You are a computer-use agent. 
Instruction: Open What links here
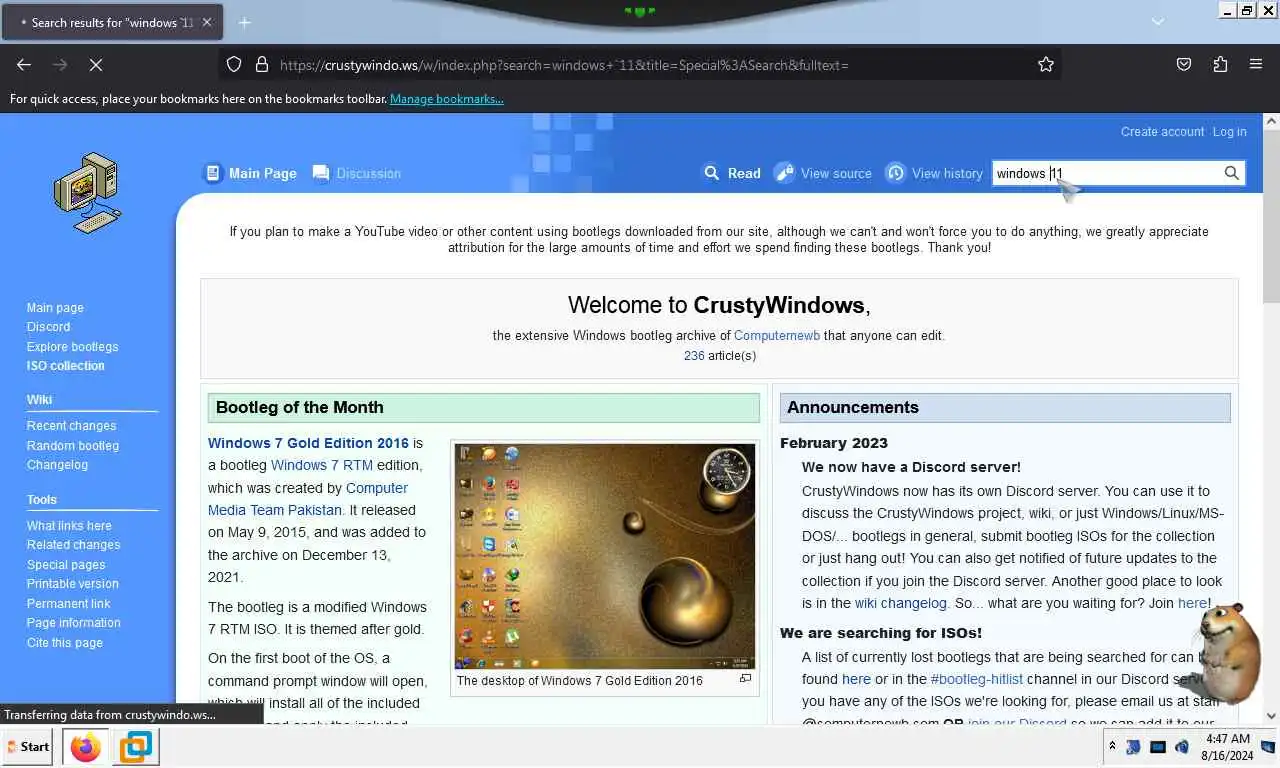[69, 526]
